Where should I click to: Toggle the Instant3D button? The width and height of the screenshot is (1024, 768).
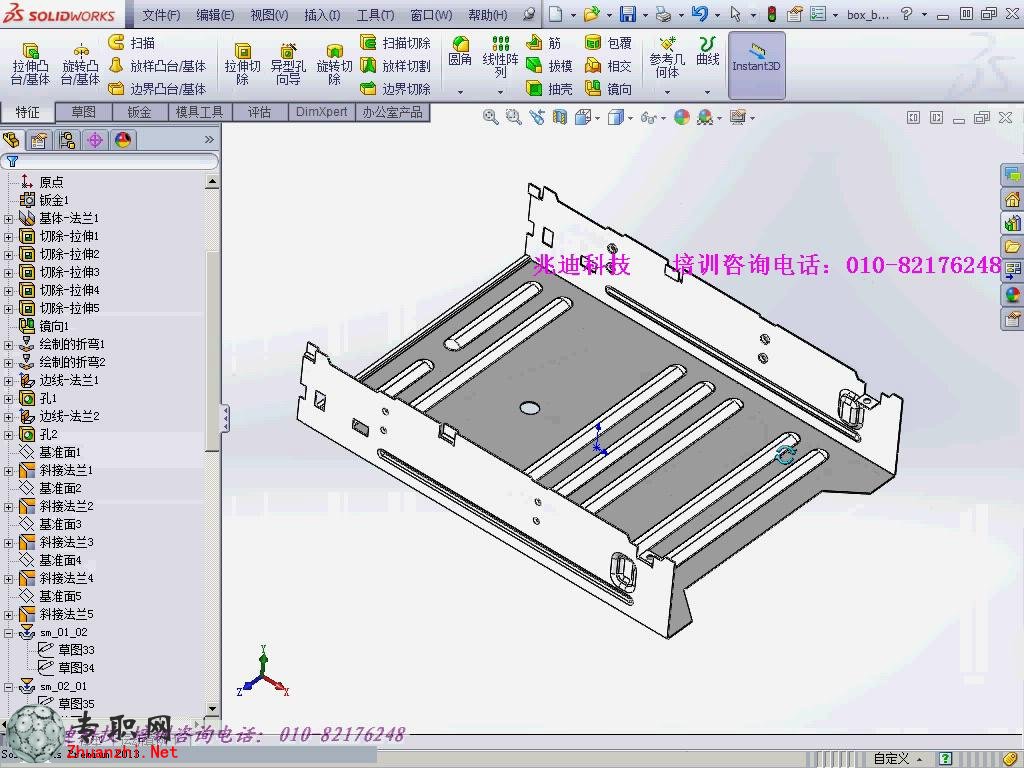(x=756, y=65)
